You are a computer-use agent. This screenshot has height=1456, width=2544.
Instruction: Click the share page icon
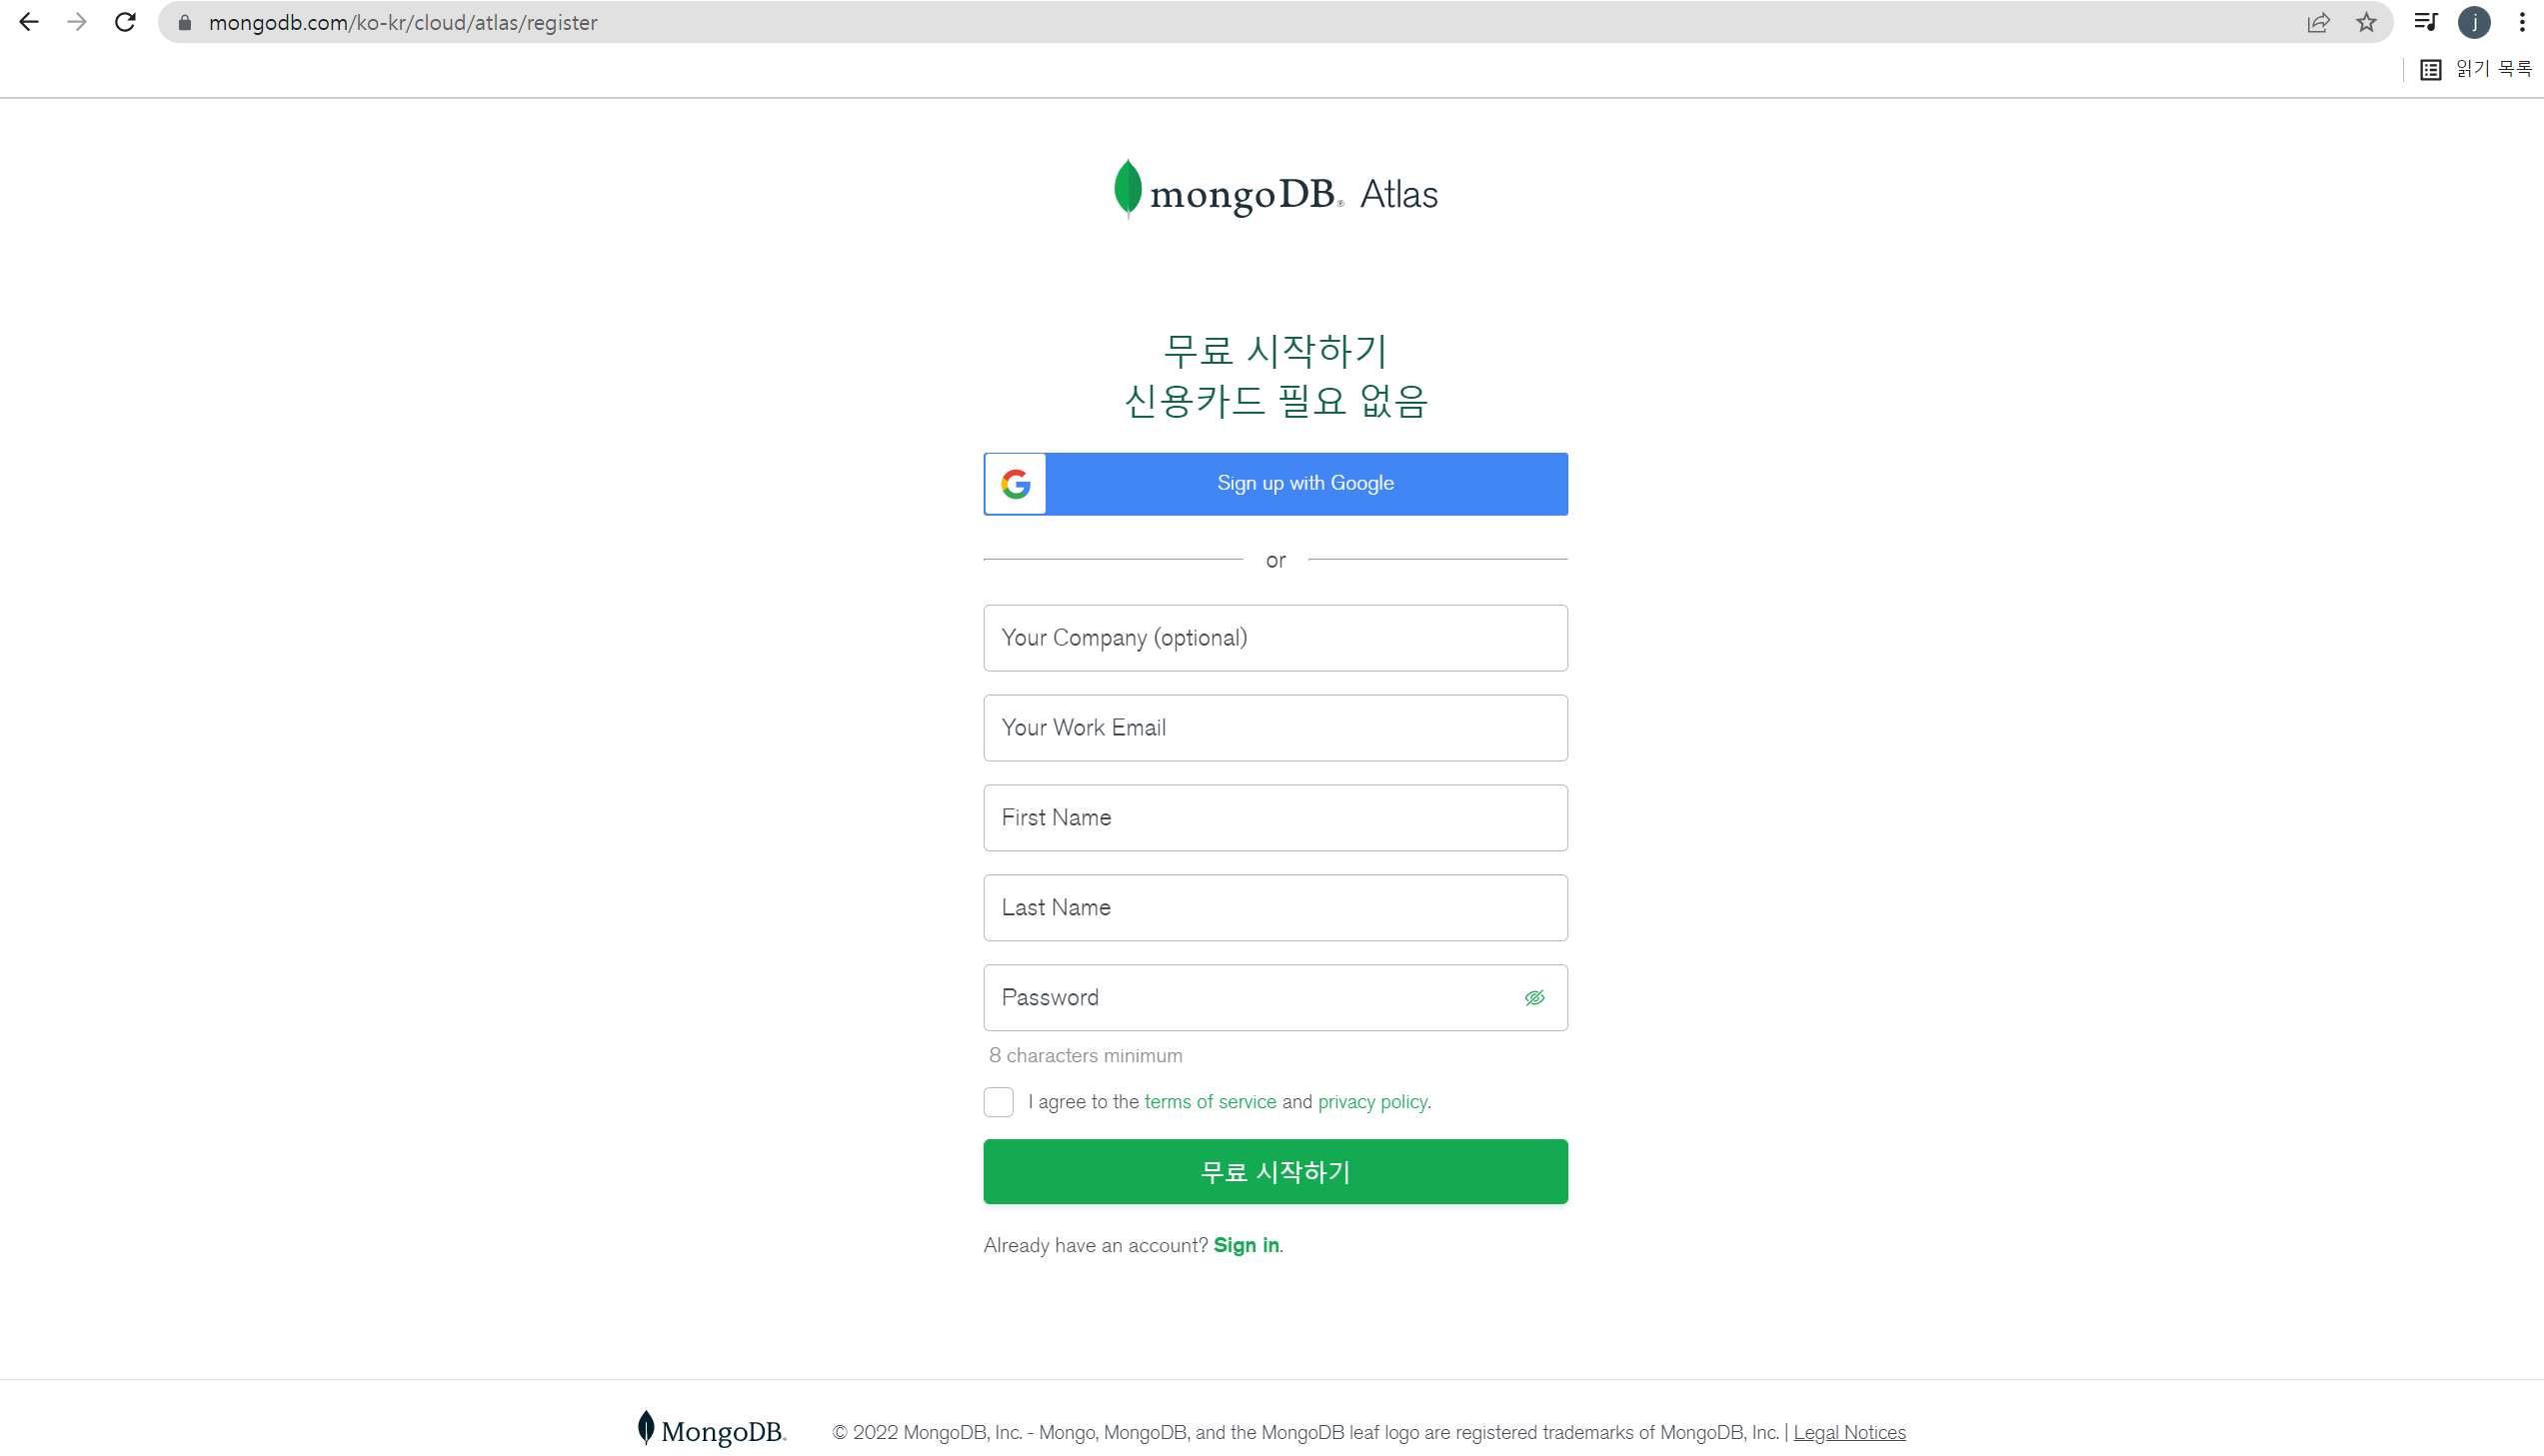(2318, 22)
